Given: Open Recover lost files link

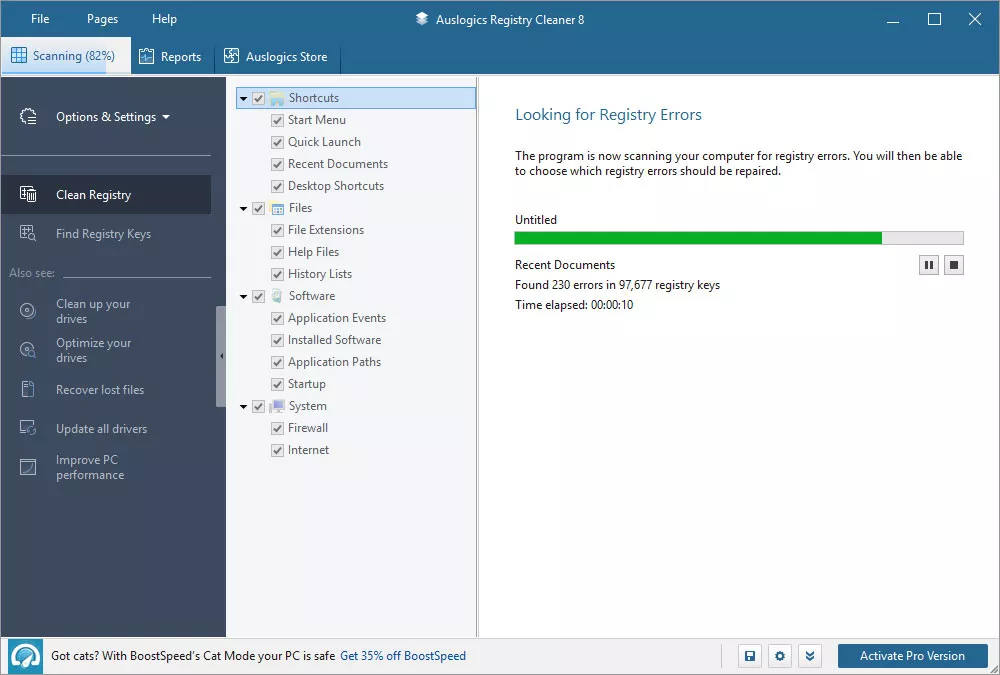Looking at the screenshot, I should tap(100, 390).
